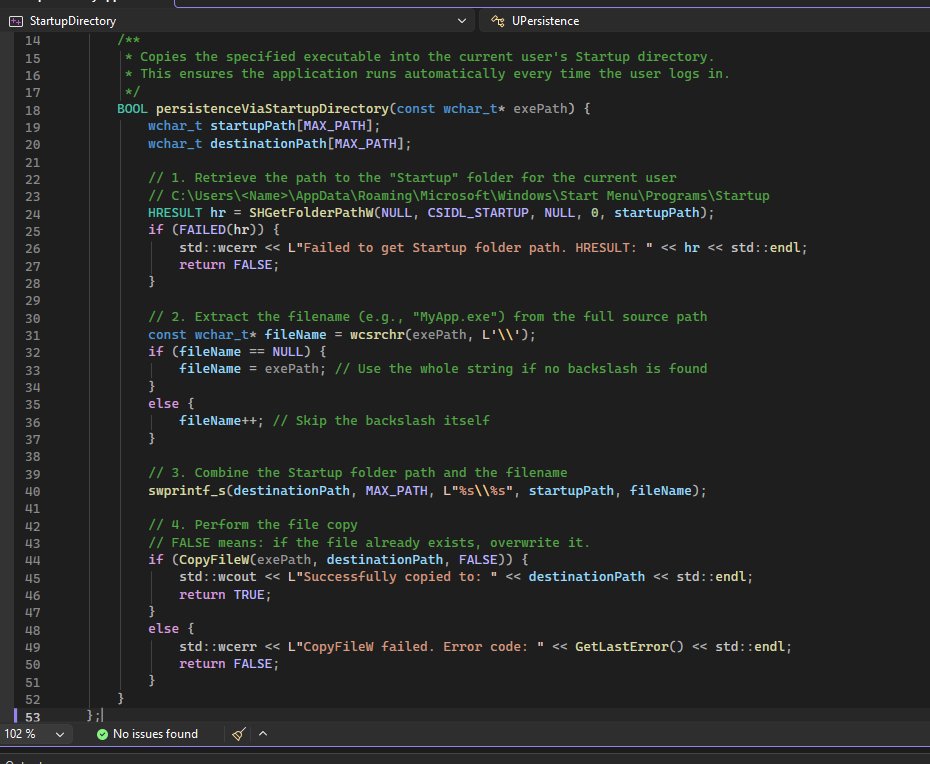
Task: Click the CopyFileW call on line 44
Action: pos(214,560)
